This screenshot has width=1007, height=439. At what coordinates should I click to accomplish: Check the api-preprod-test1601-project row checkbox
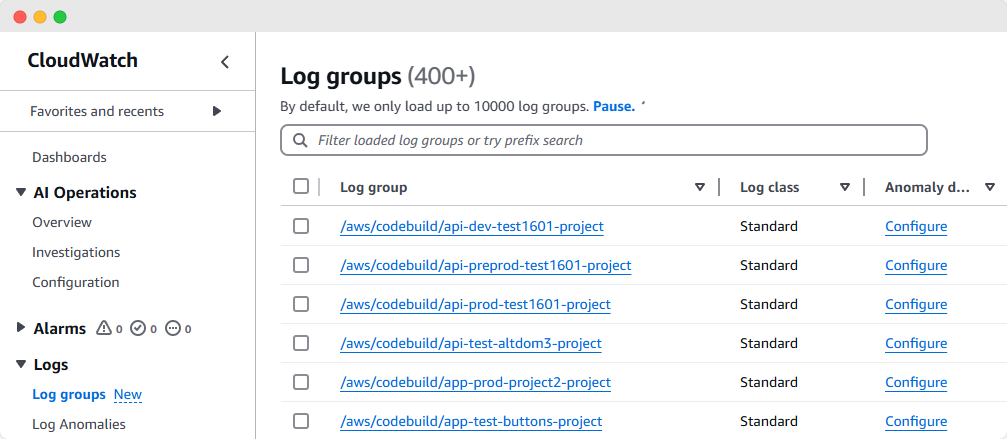[x=301, y=265]
